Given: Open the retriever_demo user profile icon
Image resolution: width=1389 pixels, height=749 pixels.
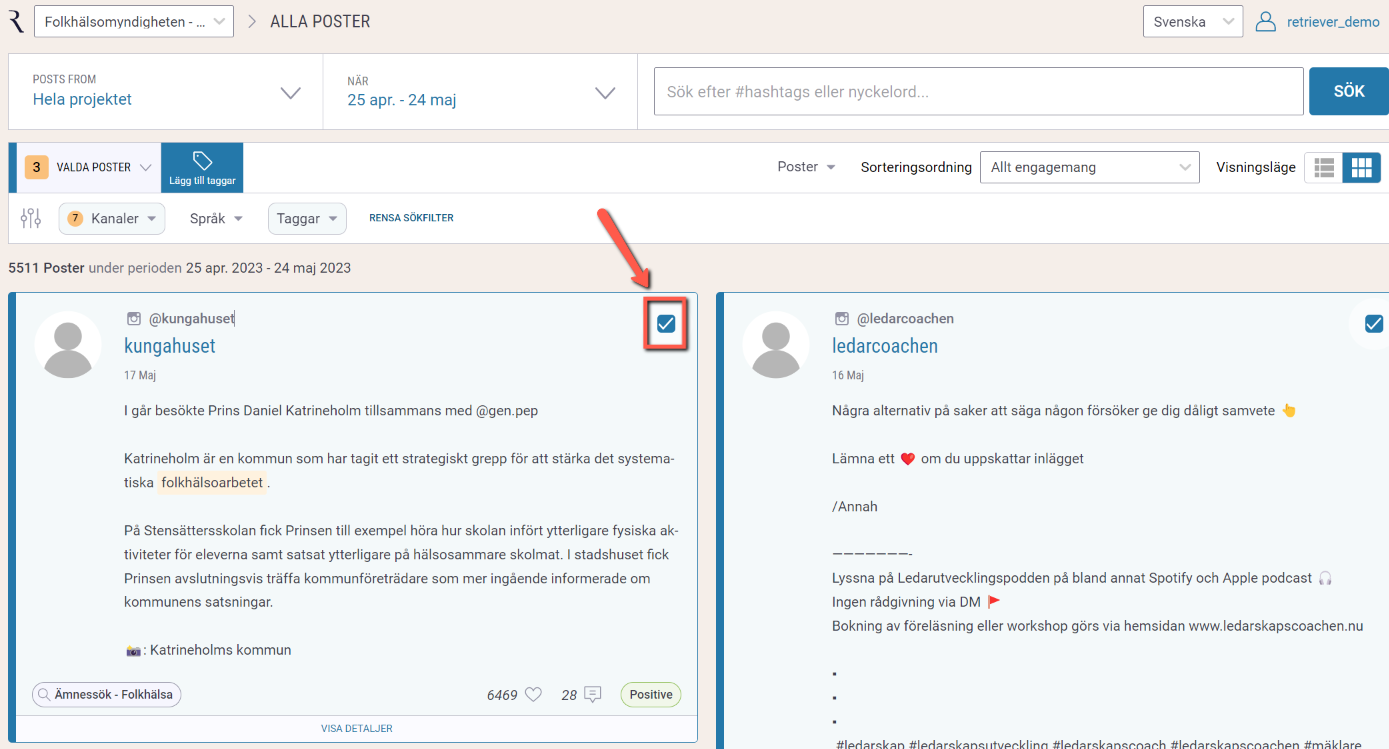Looking at the screenshot, I should tap(1266, 21).
